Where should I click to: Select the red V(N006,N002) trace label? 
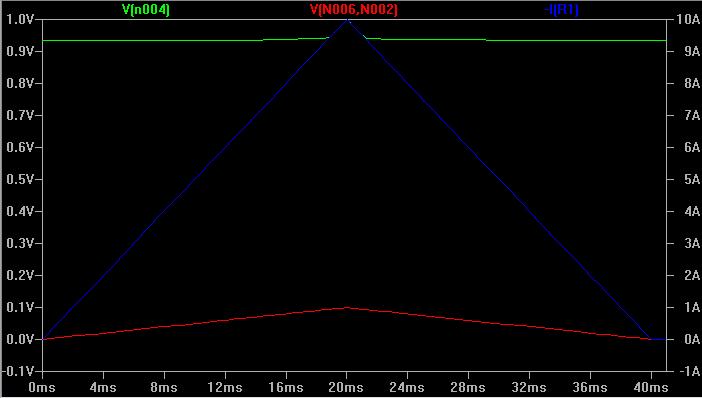[354, 9]
